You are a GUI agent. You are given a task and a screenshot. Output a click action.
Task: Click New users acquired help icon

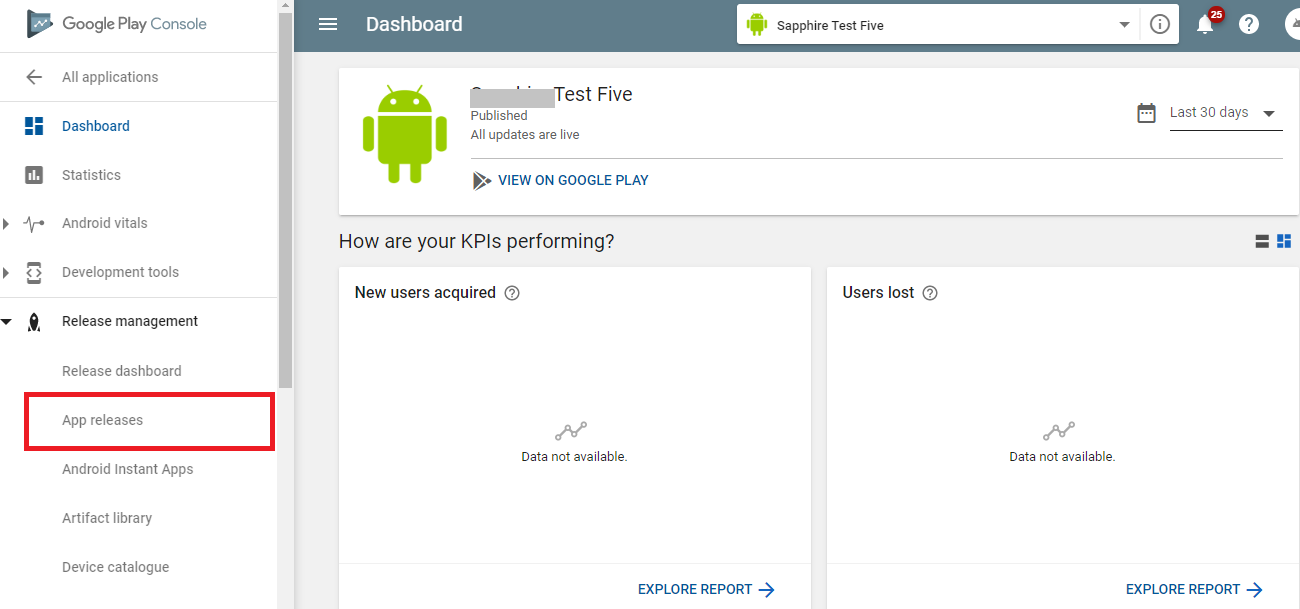tap(512, 293)
